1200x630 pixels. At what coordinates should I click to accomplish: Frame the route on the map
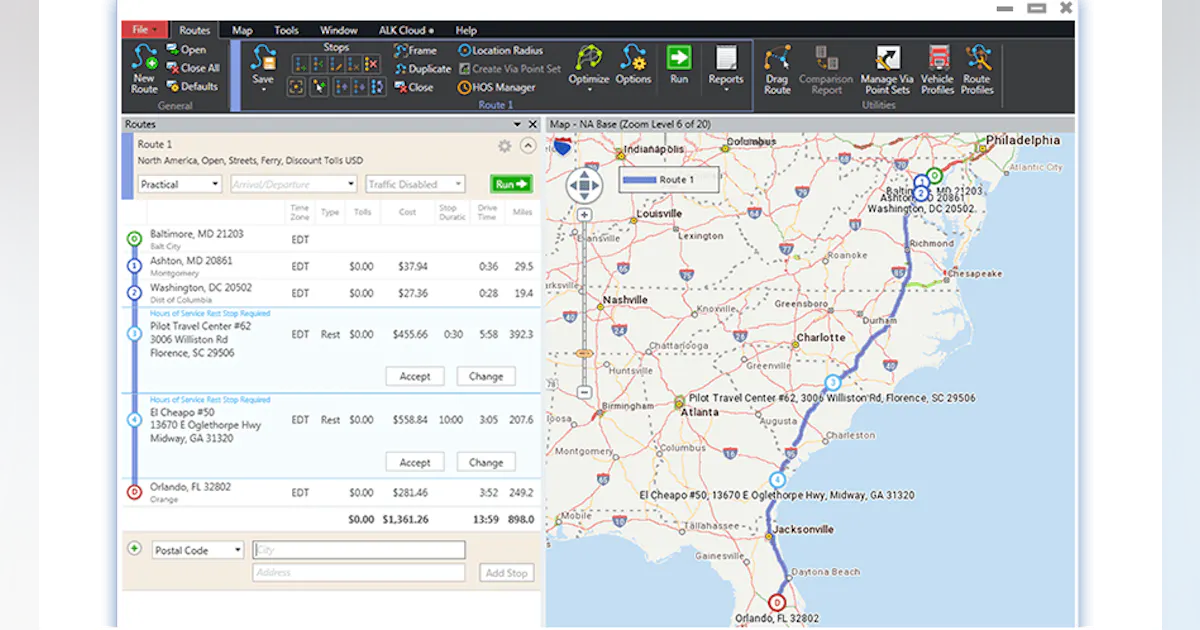point(415,50)
